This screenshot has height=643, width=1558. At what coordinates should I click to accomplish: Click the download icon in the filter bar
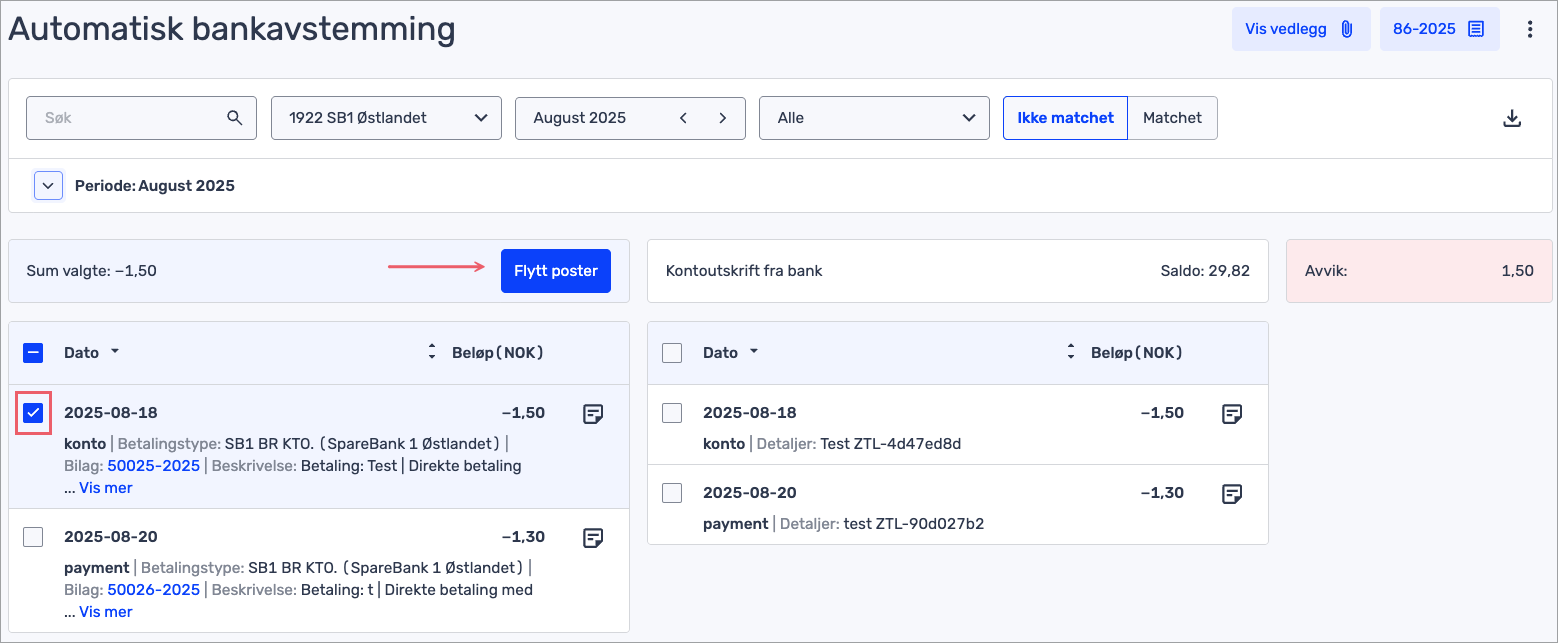1512,118
